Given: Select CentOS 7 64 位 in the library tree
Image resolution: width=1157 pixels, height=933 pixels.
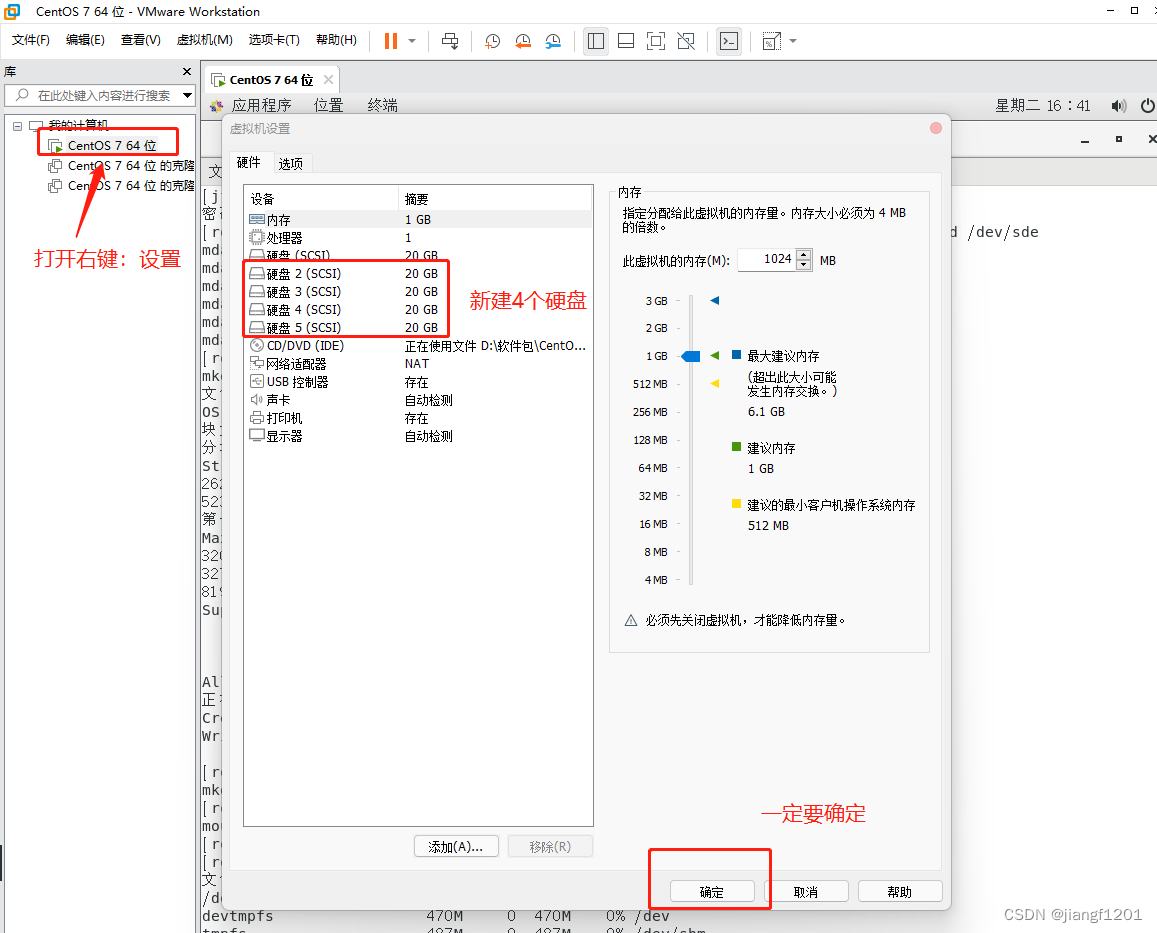Looking at the screenshot, I should pyautogui.click(x=112, y=145).
